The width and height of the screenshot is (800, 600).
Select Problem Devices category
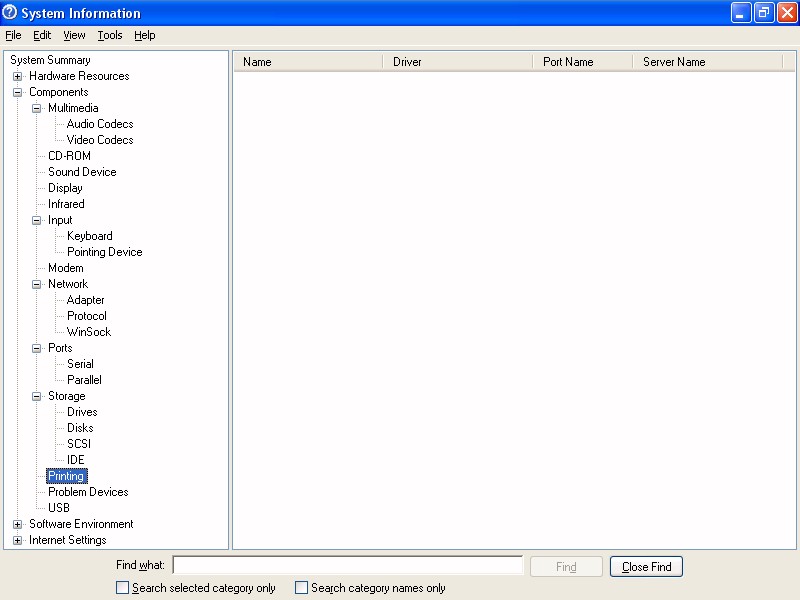point(88,492)
